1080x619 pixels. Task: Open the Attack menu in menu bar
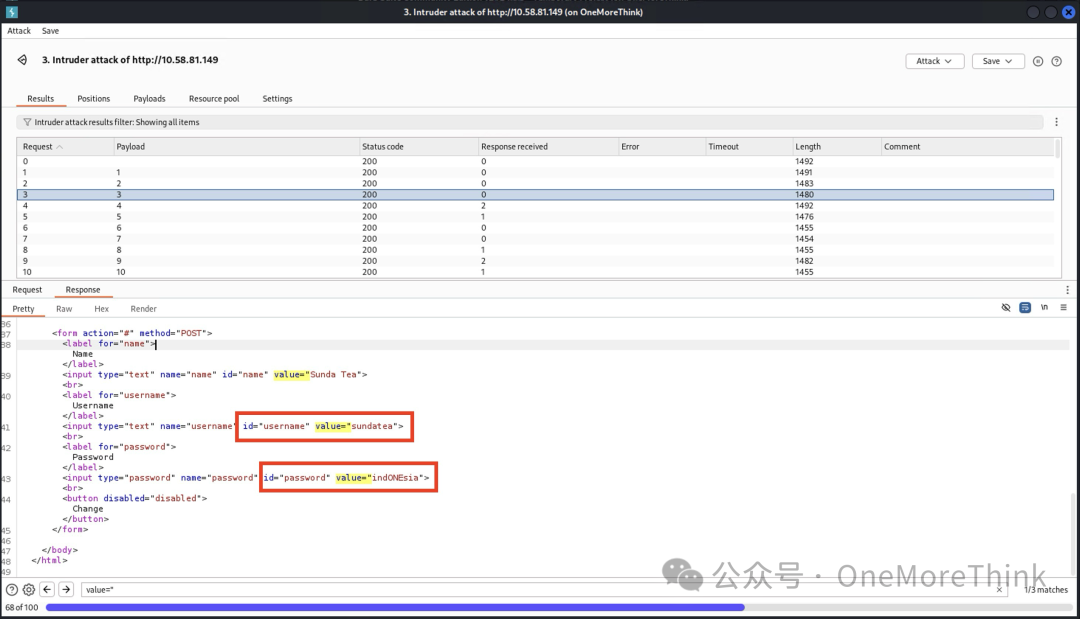[19, 31]
